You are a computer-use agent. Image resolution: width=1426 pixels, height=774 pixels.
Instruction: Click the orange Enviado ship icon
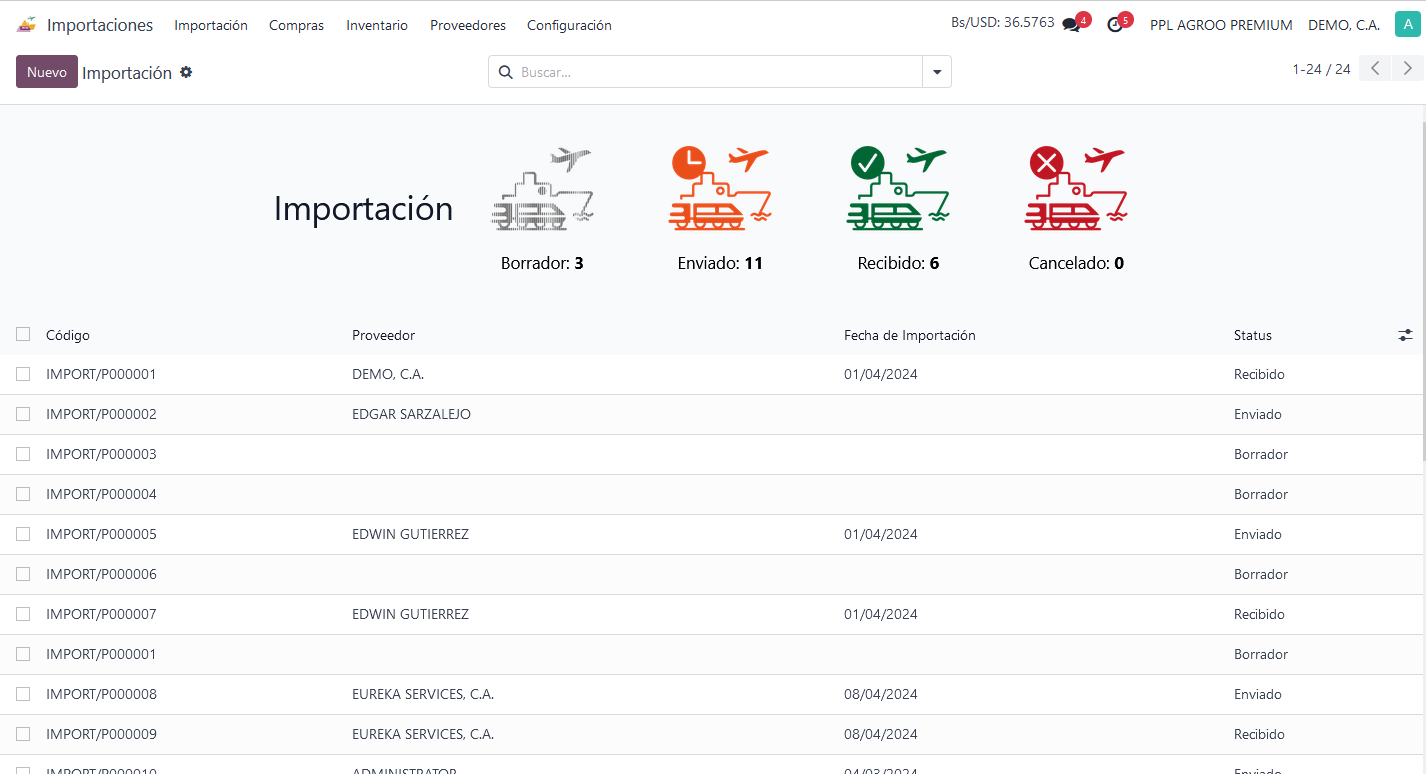click(x=719, y=190)
